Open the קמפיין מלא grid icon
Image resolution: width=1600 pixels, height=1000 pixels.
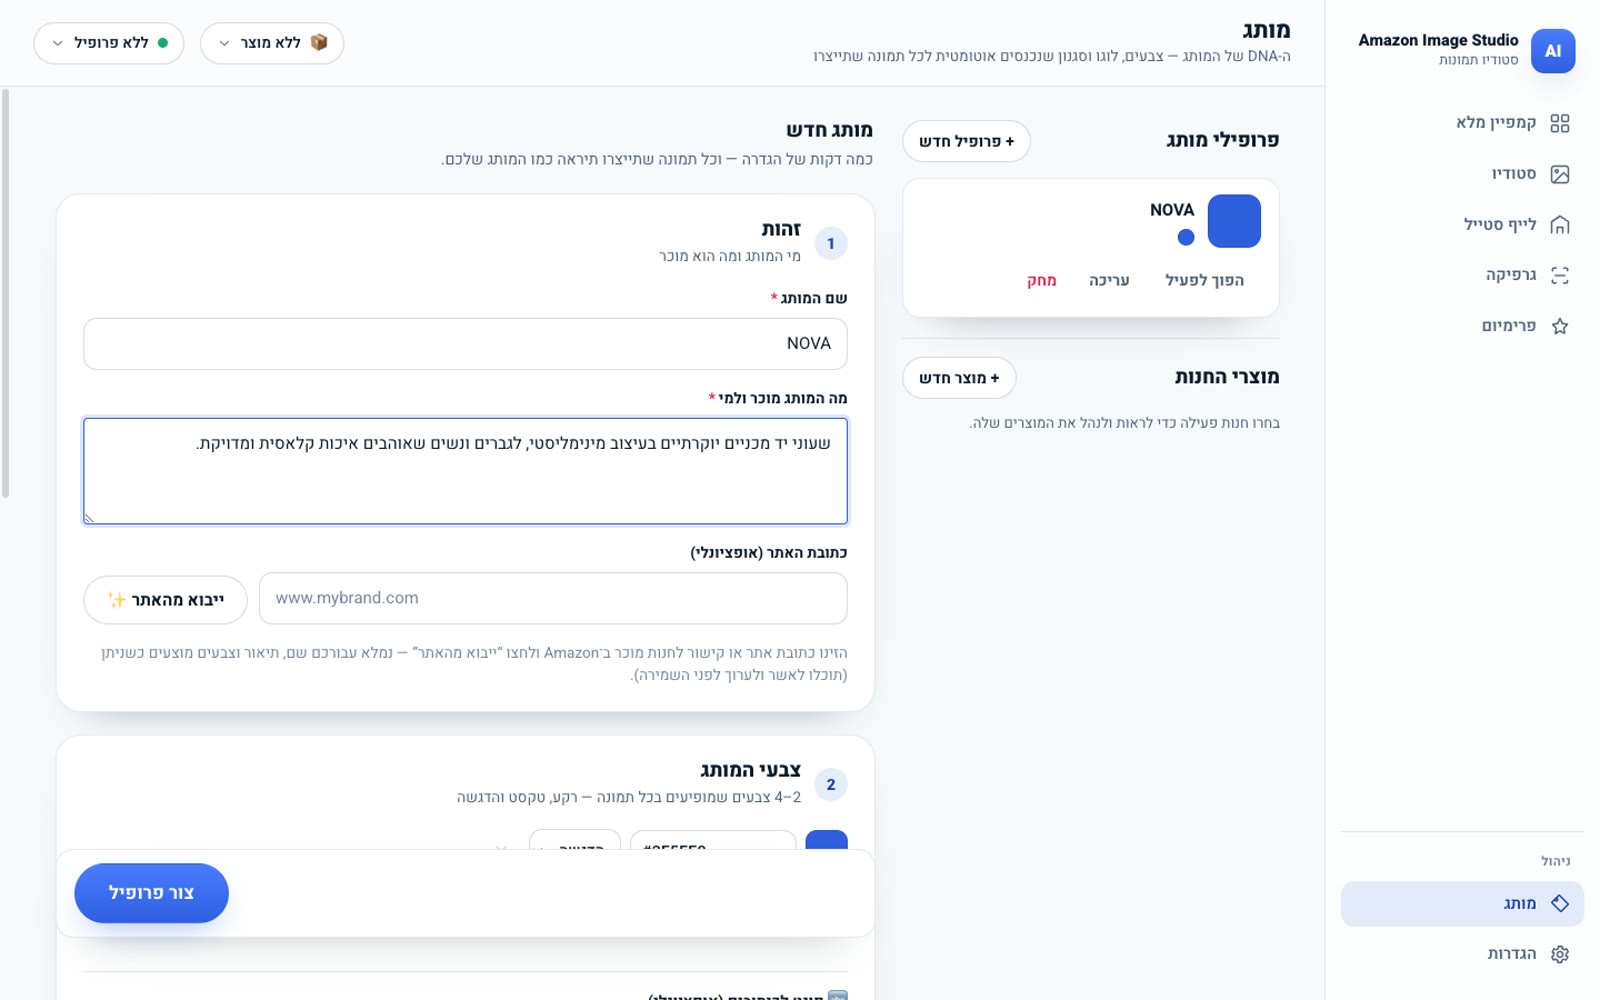[x=1560, y=123]
